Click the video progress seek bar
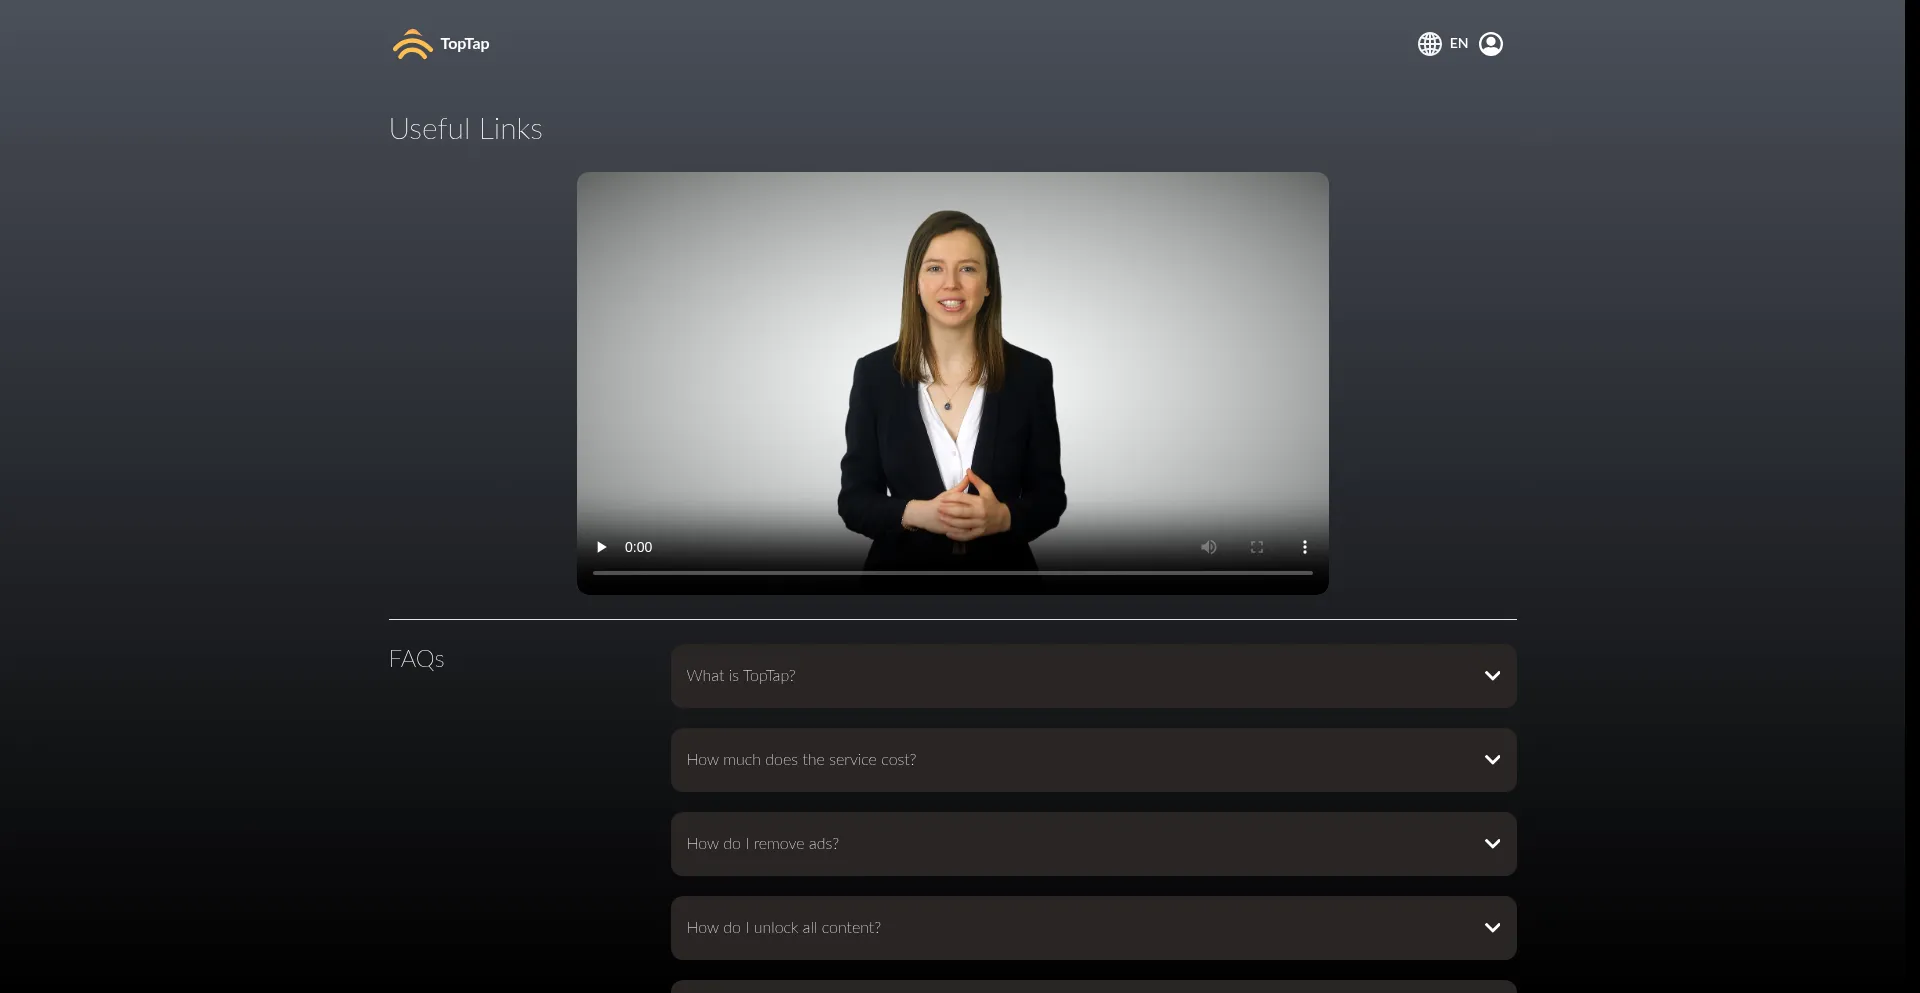Image resolution: width=1920 pixels, height=993 pixels. tap(952, 573)
